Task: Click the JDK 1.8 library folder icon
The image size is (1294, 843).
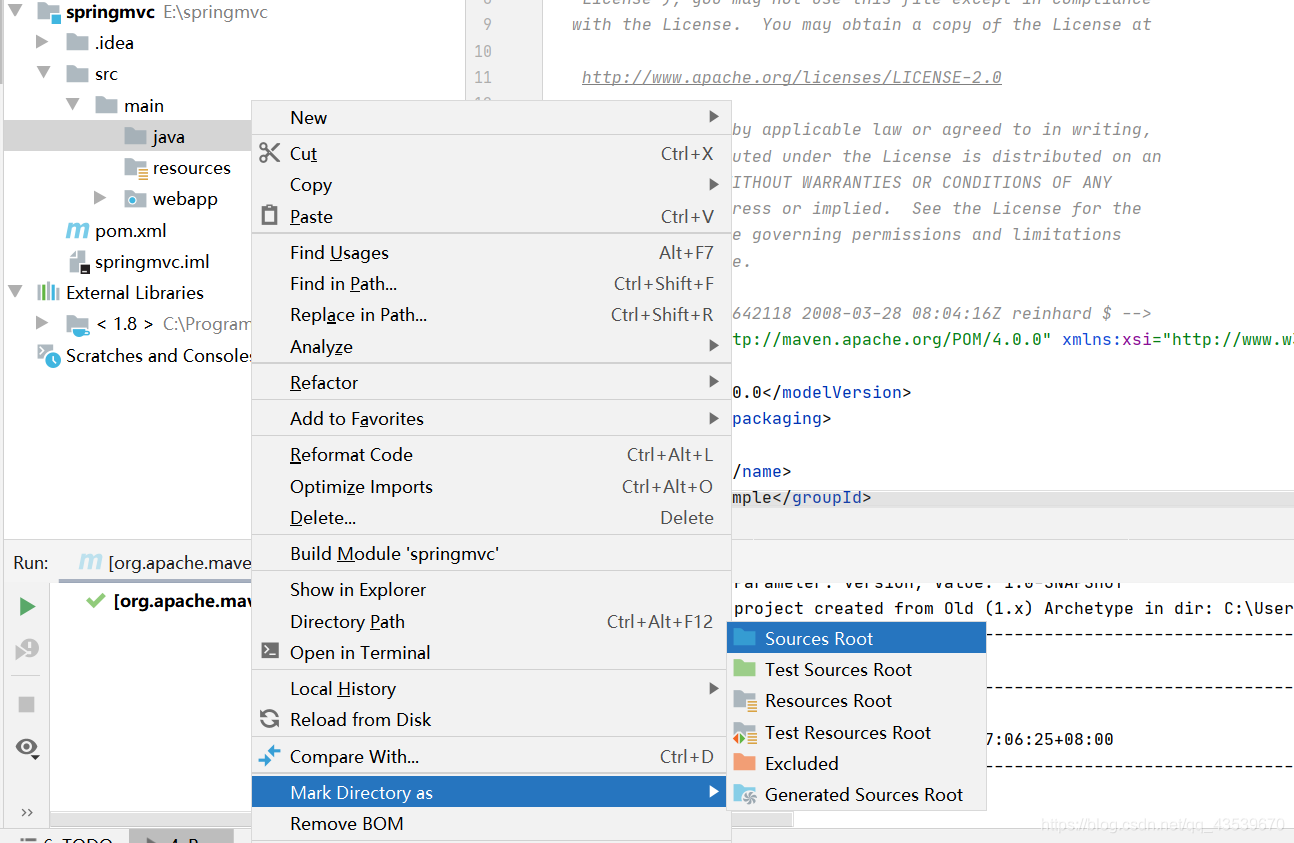Action: tap(78, 324)
